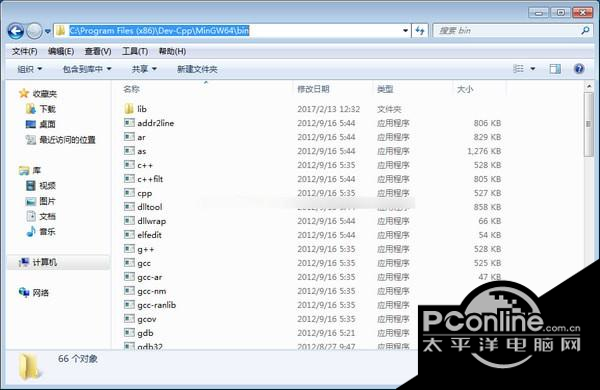Select the g++ application icon
600x390 pixels.
[129, 249]
